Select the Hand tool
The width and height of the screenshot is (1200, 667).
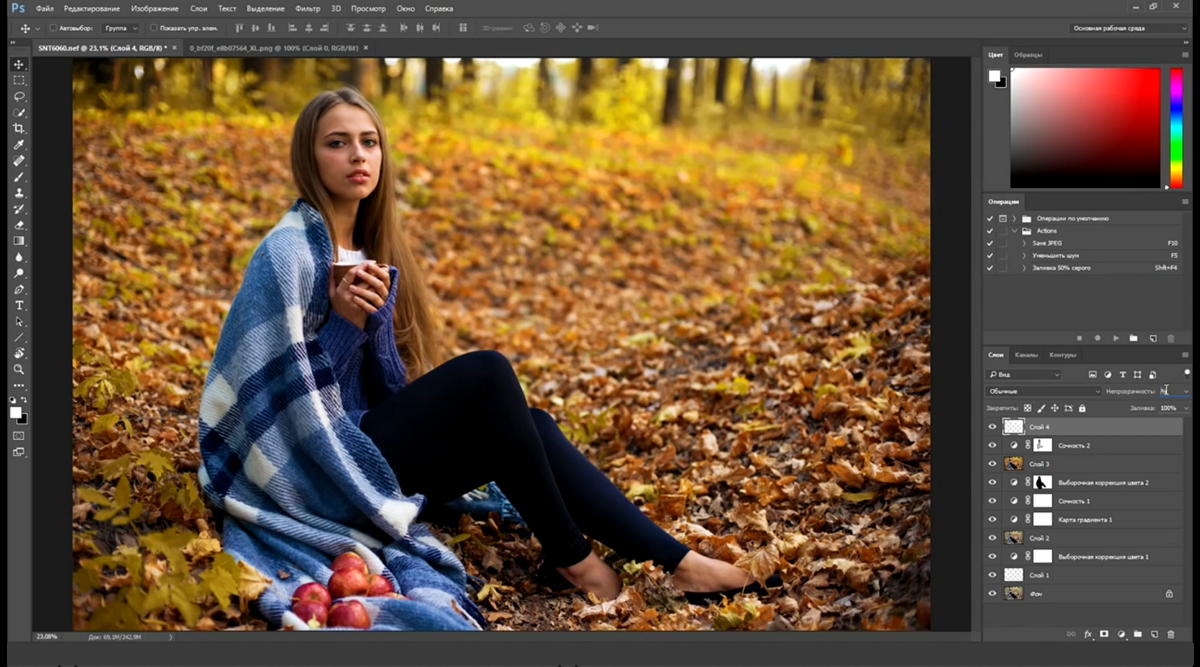click(19, 353)
